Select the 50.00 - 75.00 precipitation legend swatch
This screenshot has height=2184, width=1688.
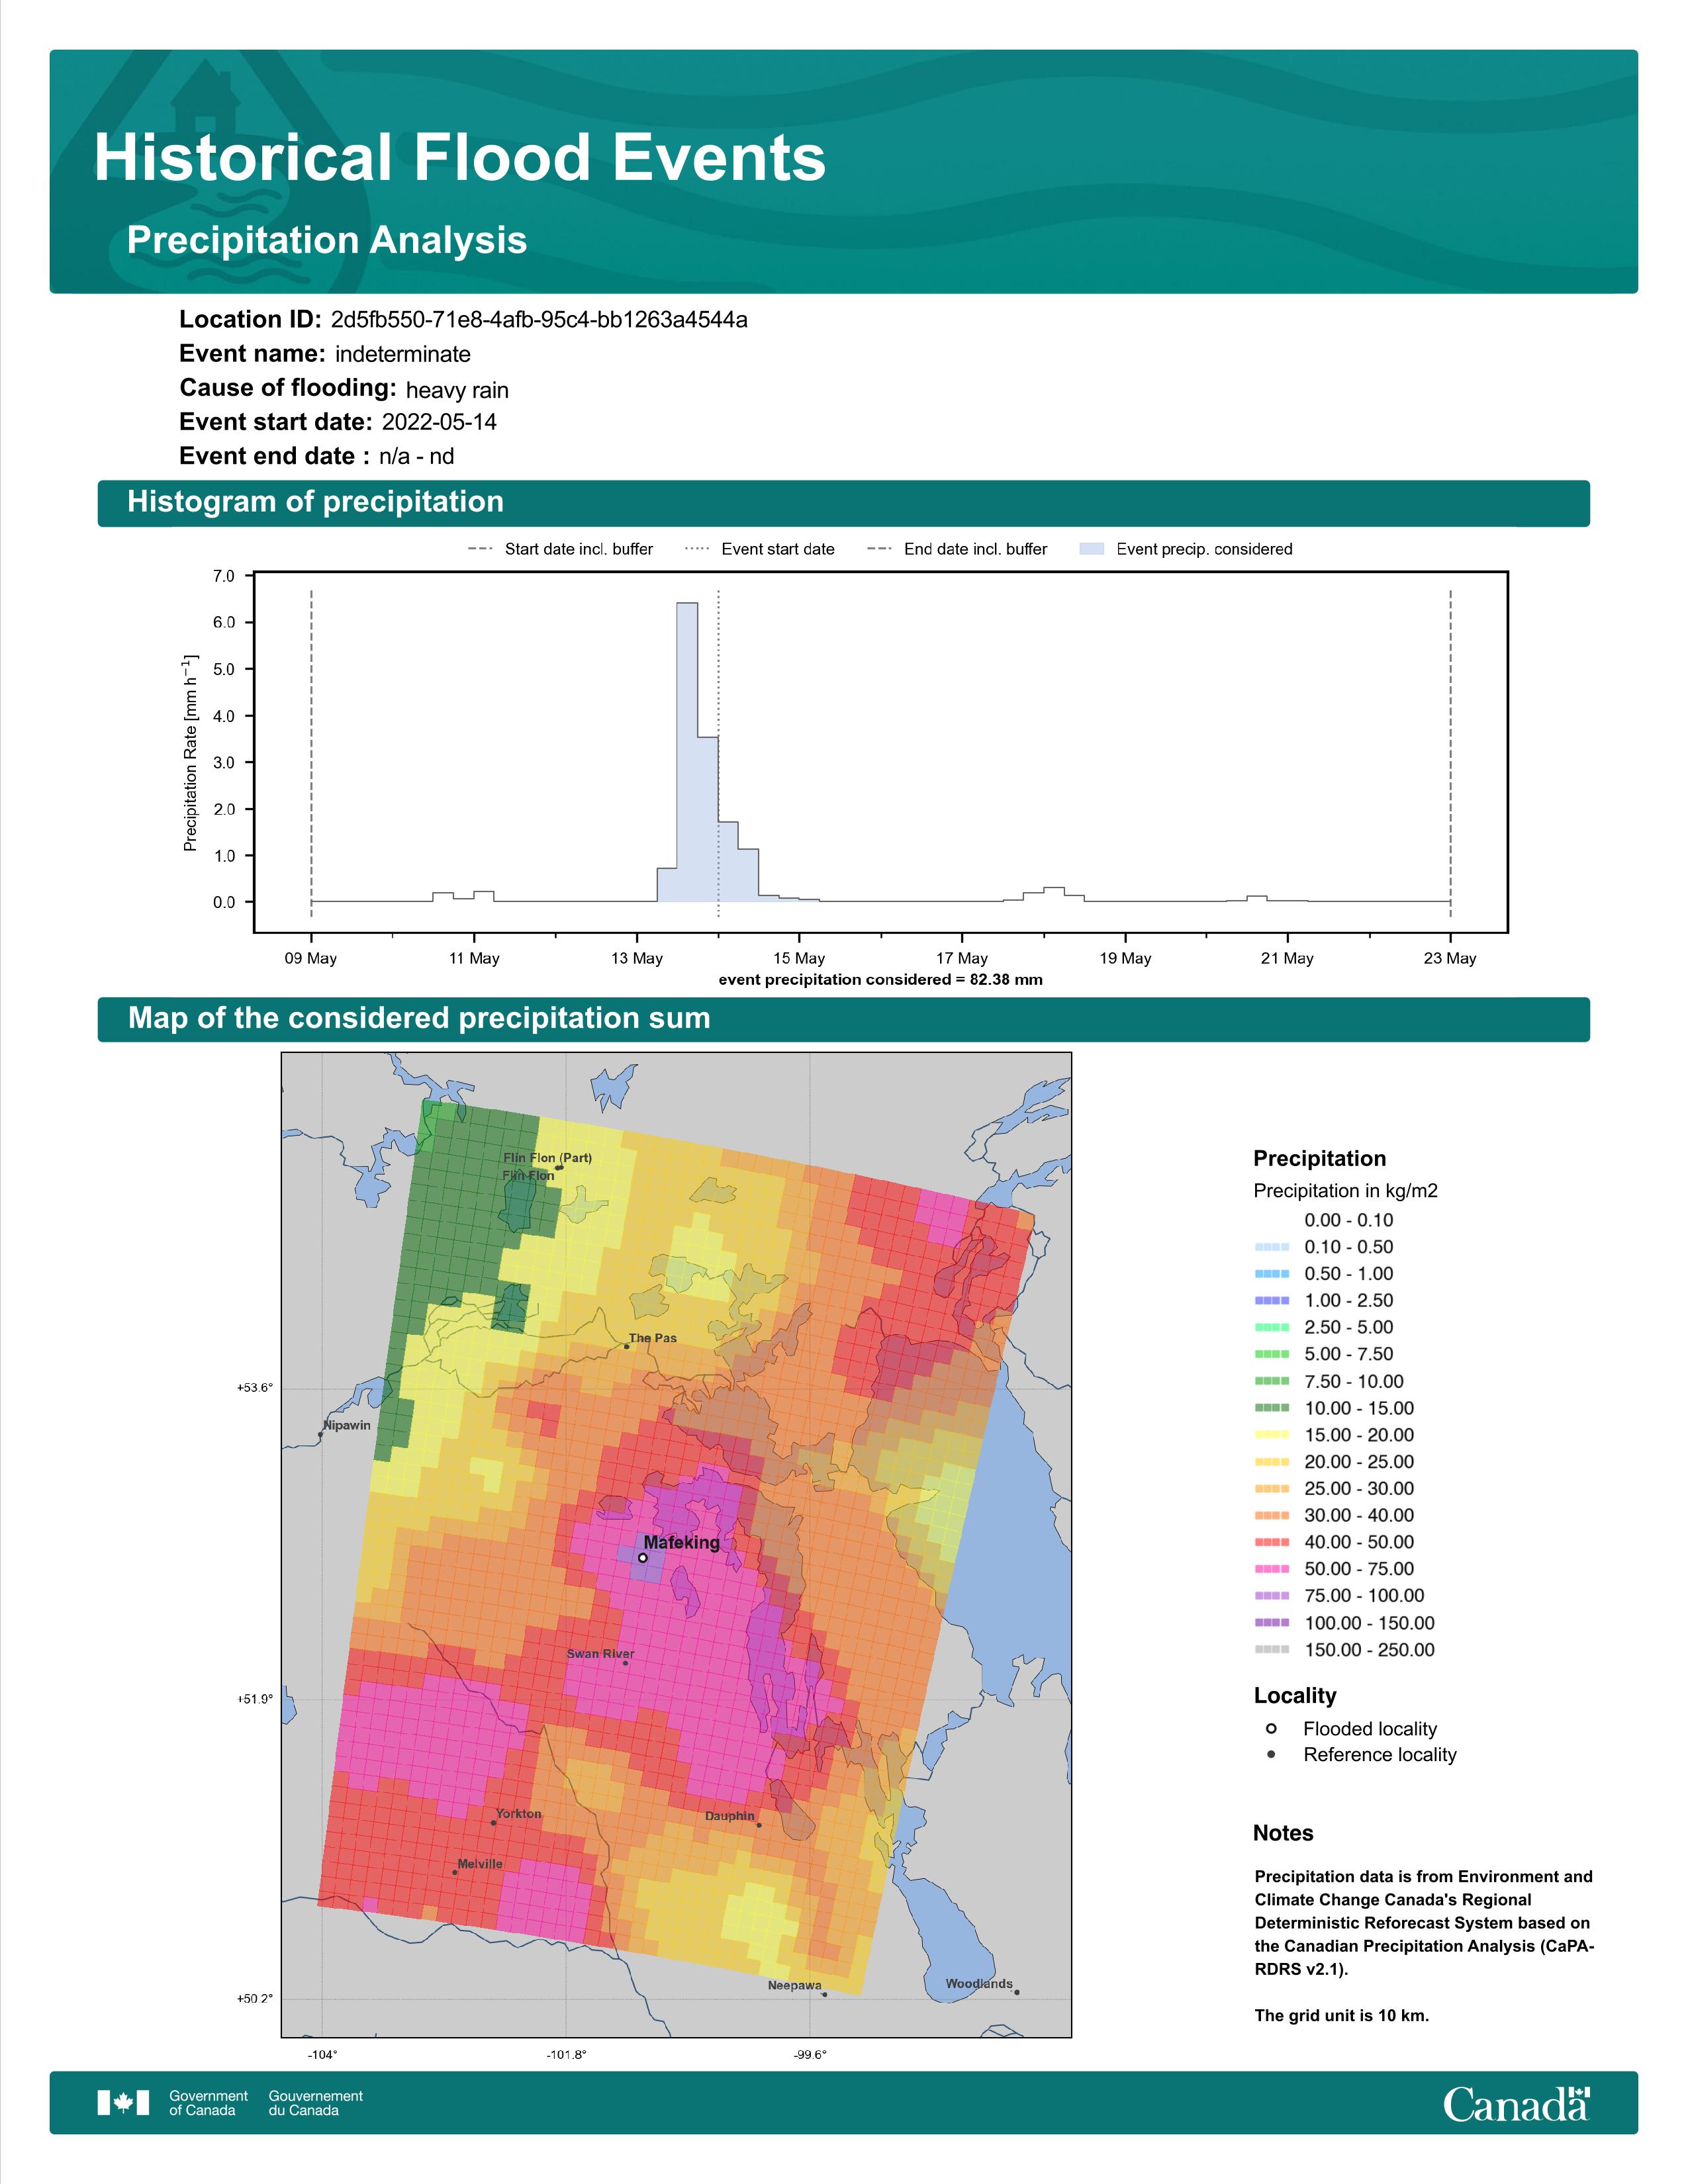click(1272, 1569)
